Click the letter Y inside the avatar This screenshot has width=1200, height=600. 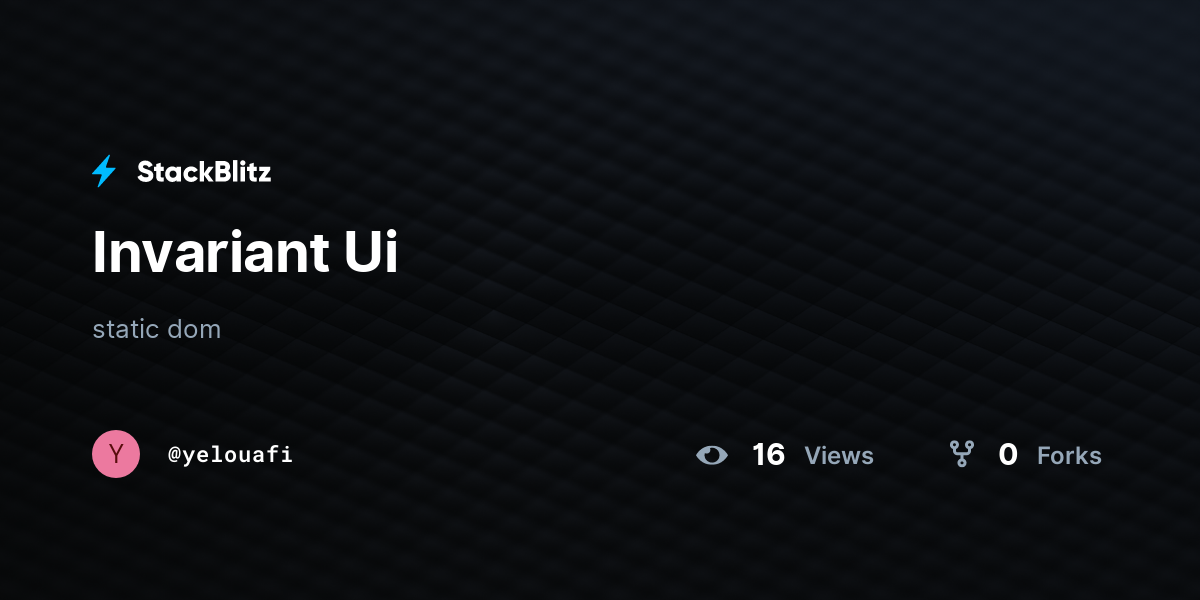coord(116,454)
